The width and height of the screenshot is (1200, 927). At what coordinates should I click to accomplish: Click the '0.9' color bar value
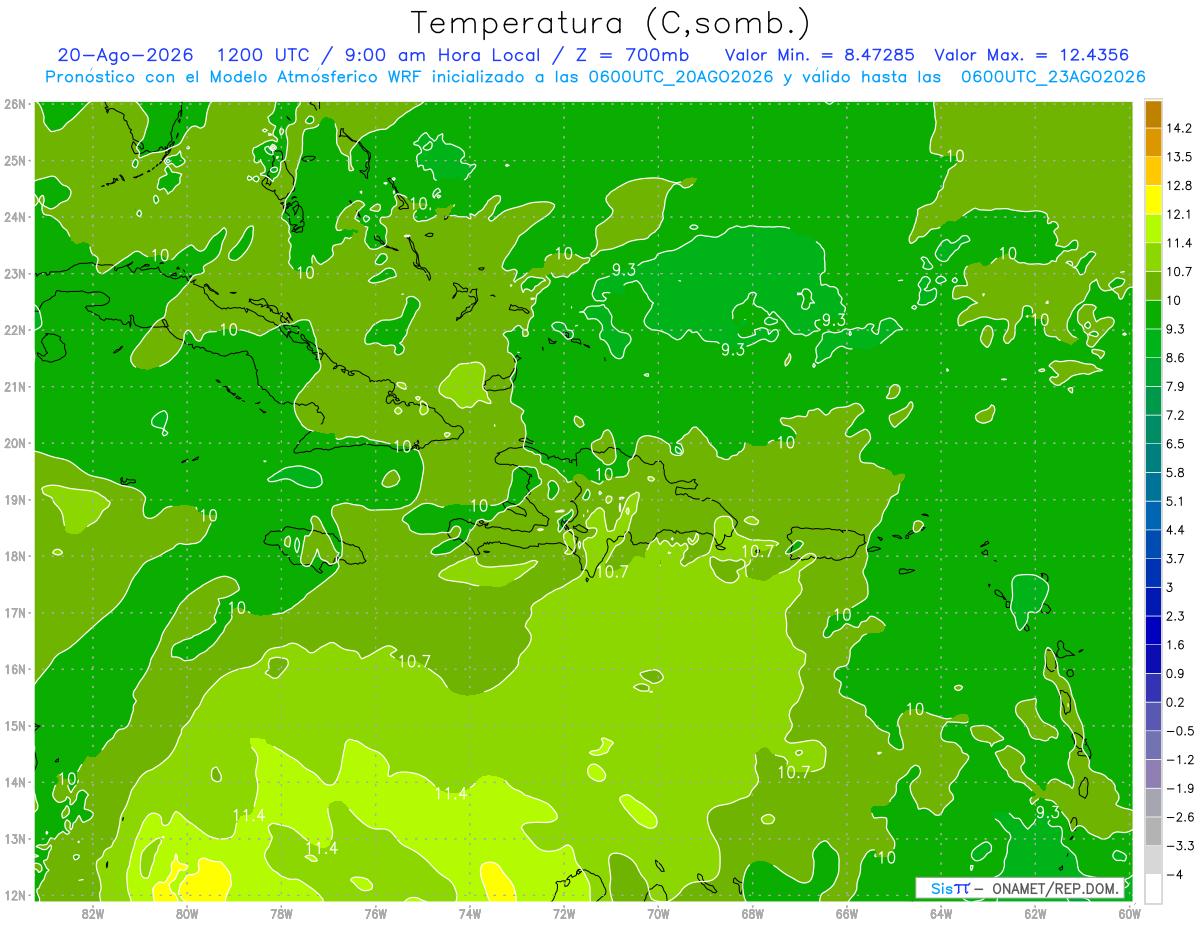pyautogui.click(x=1176, y=673)
